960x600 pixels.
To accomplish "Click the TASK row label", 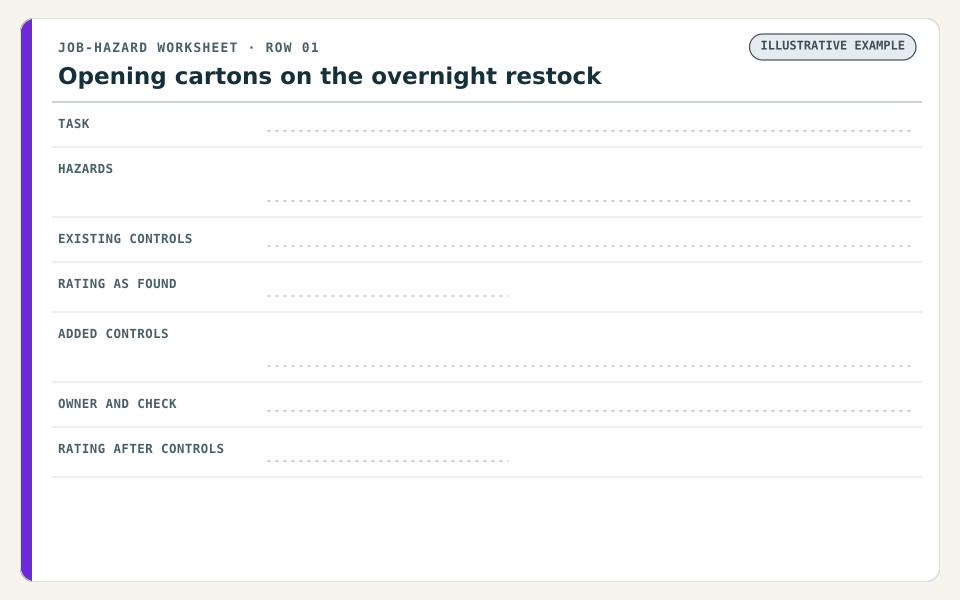I will click(73, 124).
